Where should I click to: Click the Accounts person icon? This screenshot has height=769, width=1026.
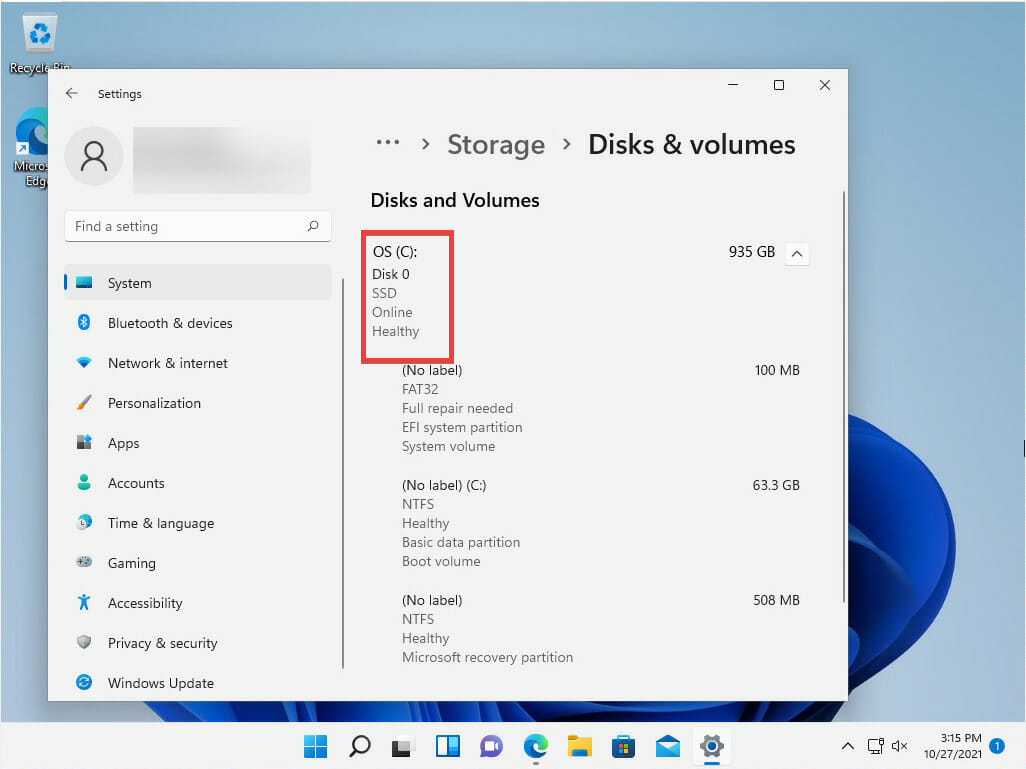(x=84, y=482)
